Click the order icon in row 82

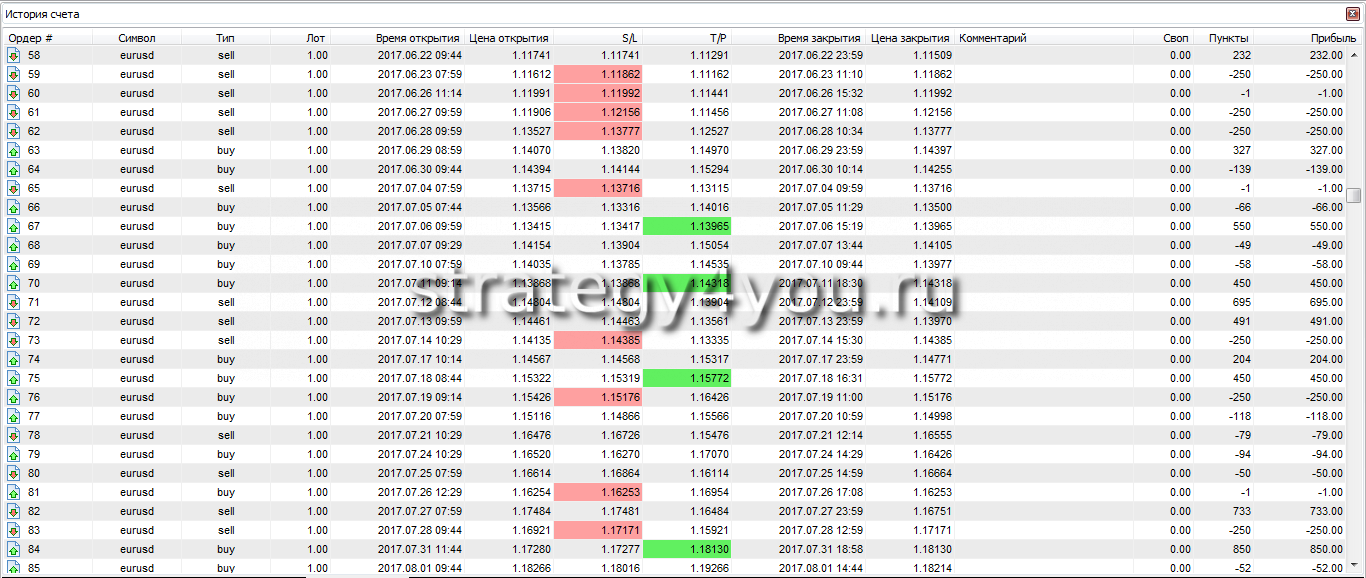tap(14, 511)
